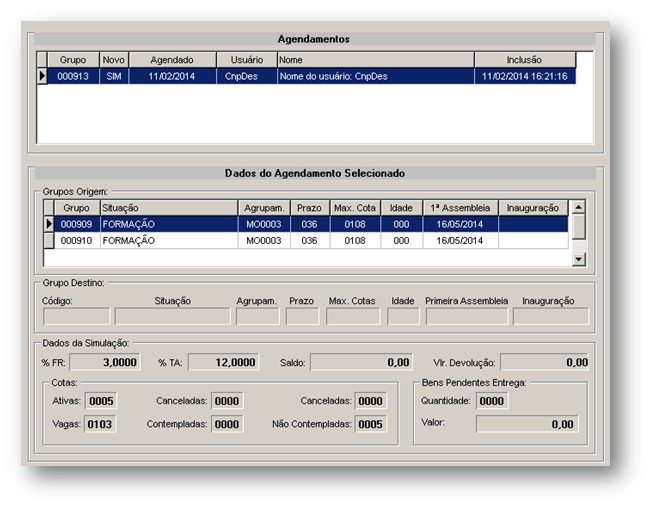The width and height of the screenshot is (652, 508).
Task: Click the Agendado column header
Action: (172, 60)
